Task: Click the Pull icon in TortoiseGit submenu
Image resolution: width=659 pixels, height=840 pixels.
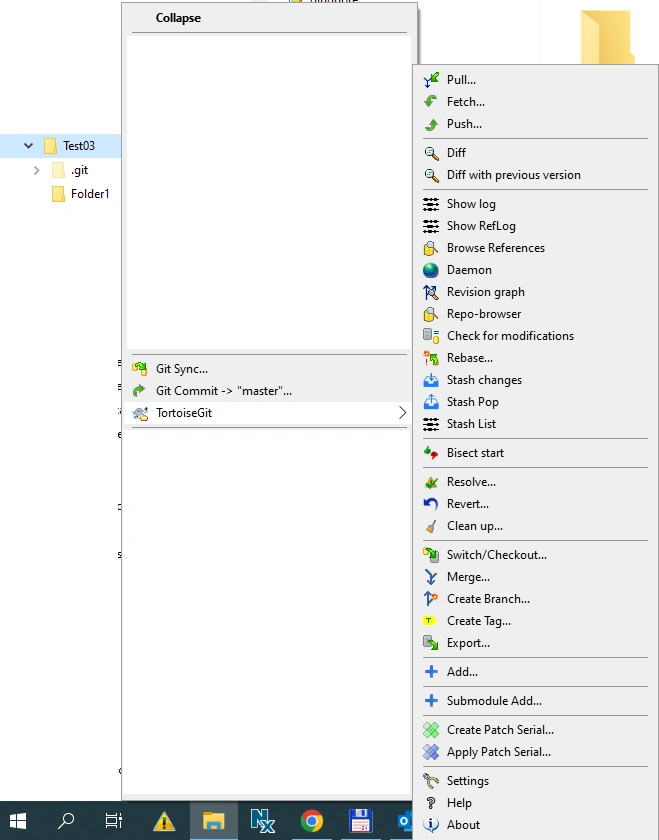Action: point(431,80)
